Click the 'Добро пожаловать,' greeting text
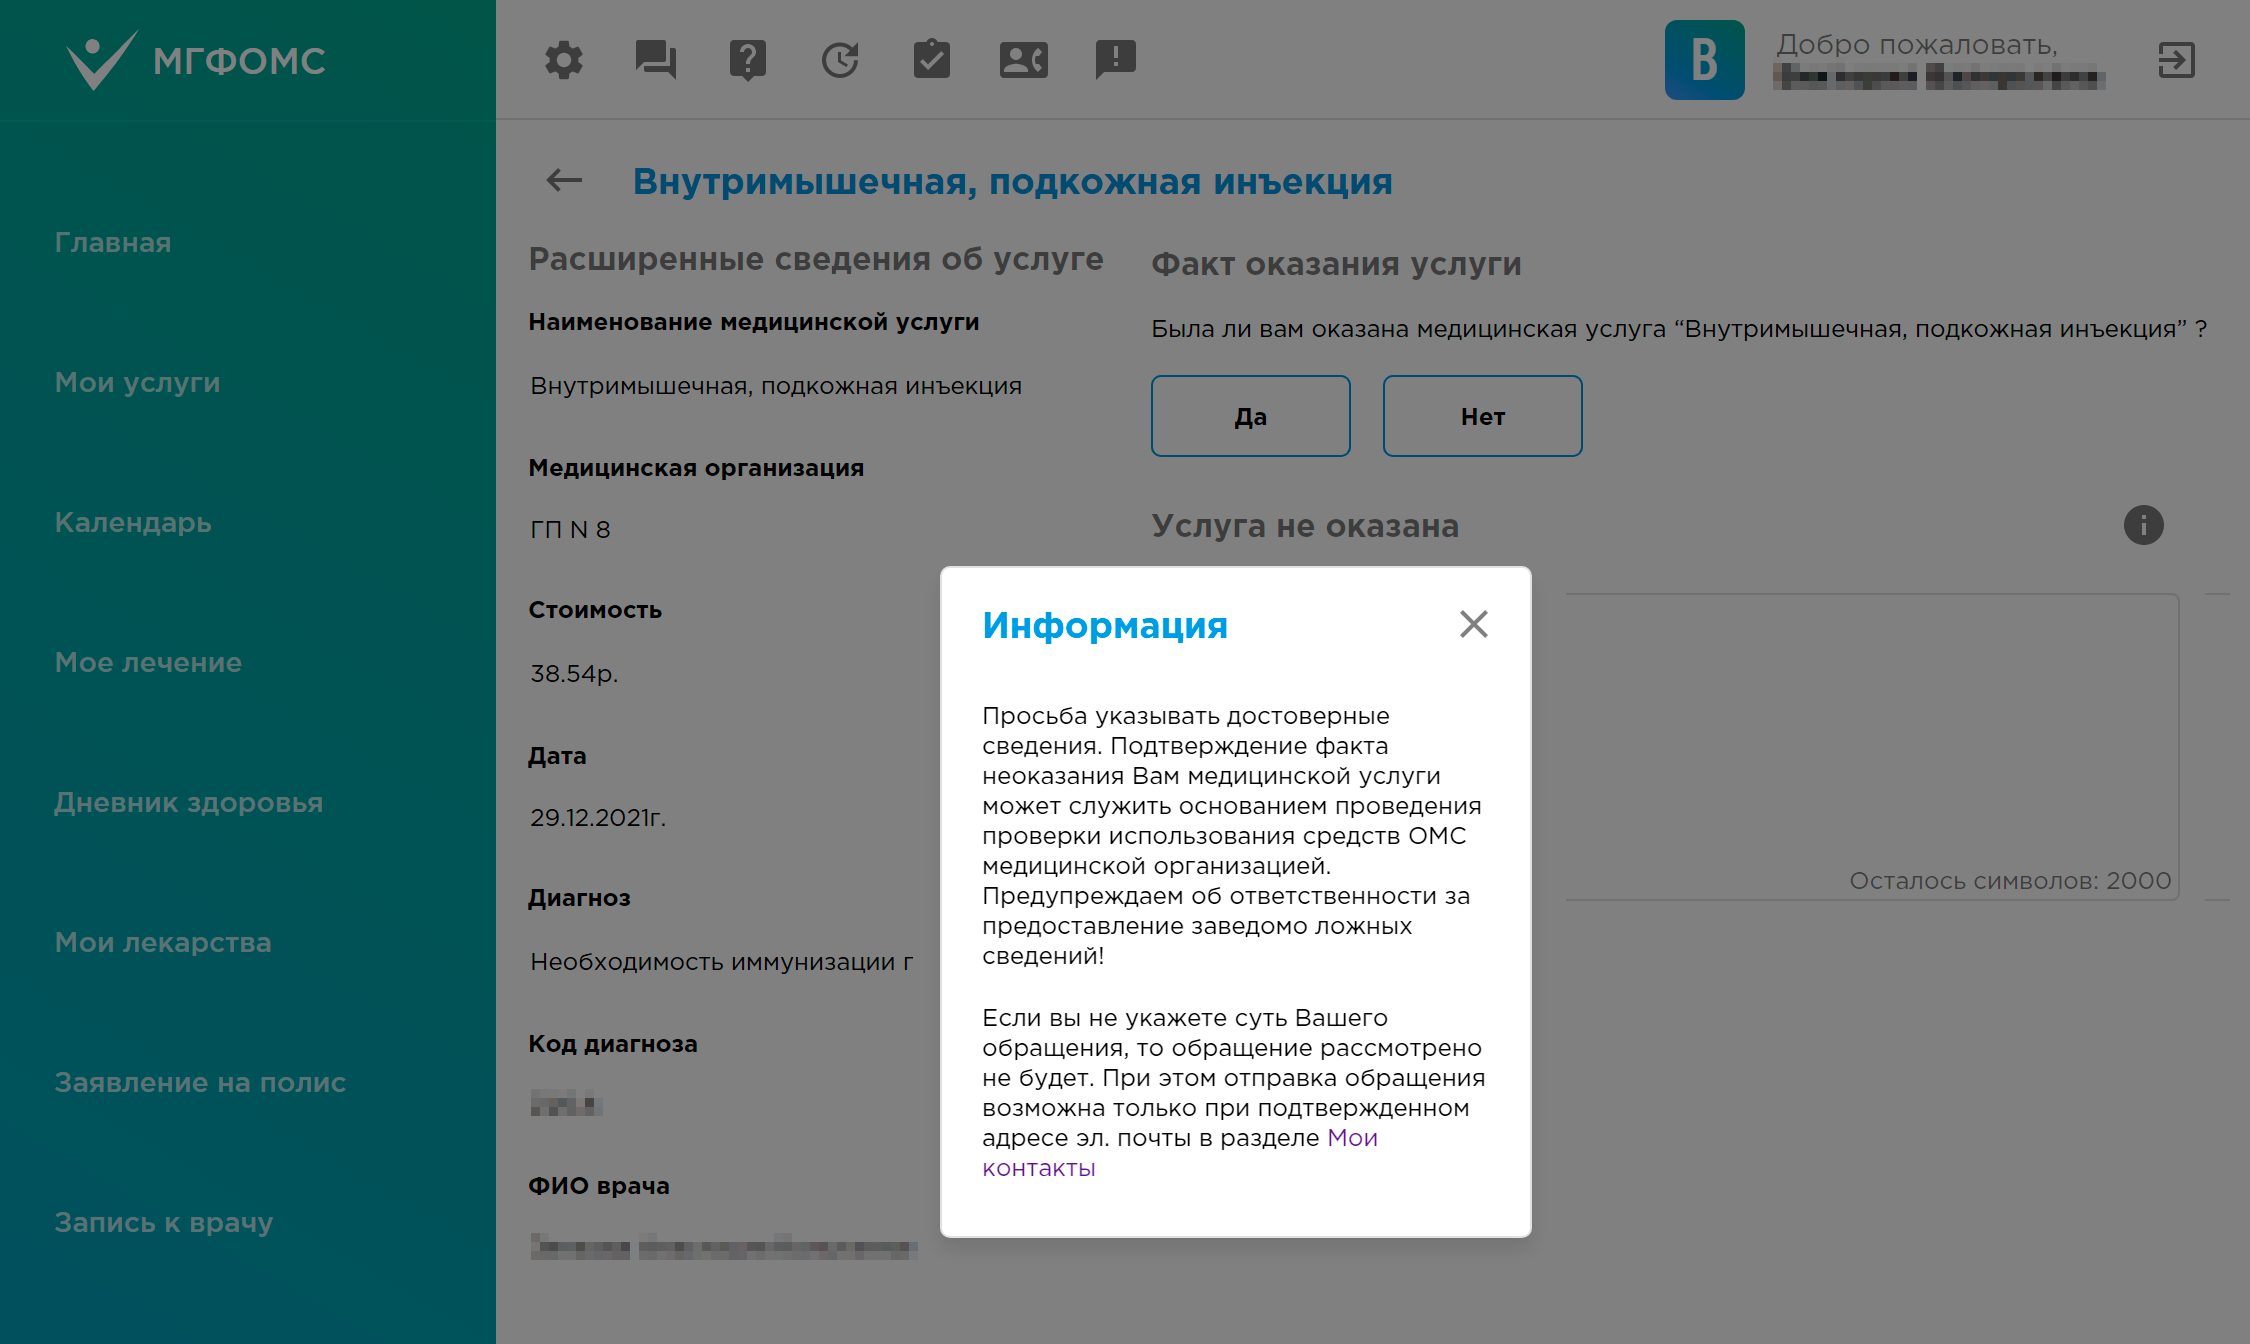The width and height of the screenshot is (2250, 1344). 1917,45
